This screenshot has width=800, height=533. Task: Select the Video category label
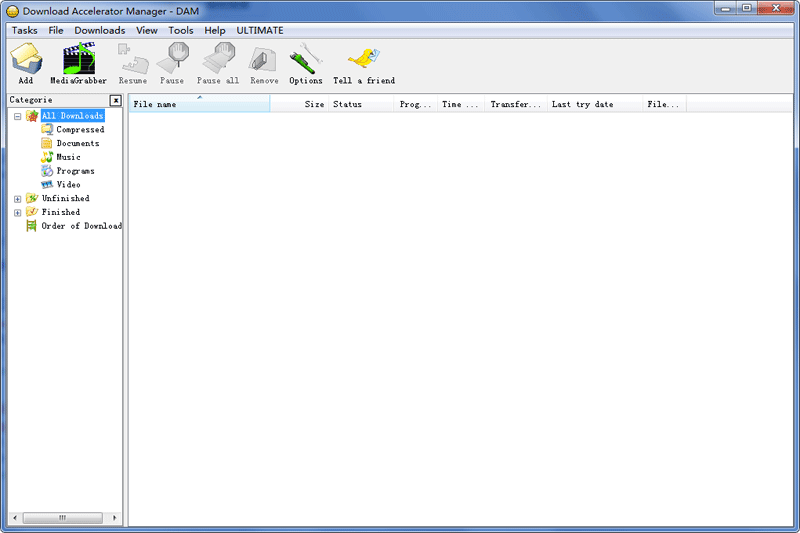point(68,185)
